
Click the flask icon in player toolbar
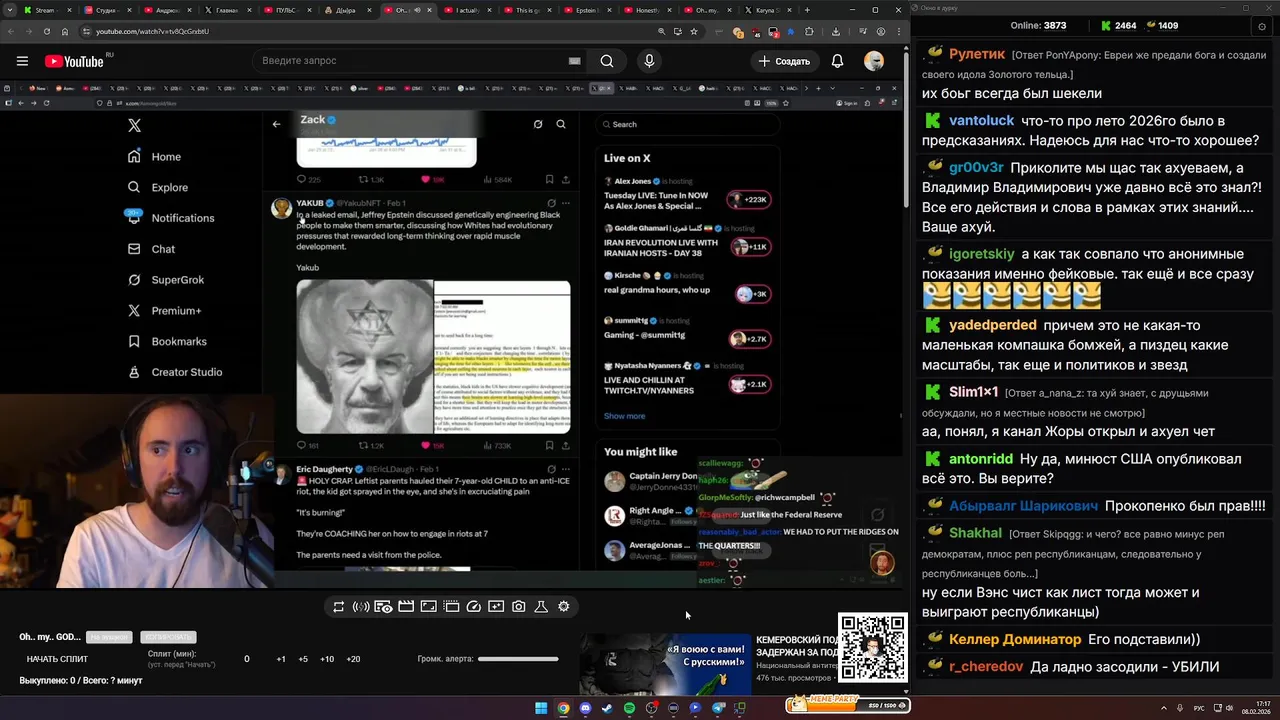pyautogui.click(x=541, y=607)
